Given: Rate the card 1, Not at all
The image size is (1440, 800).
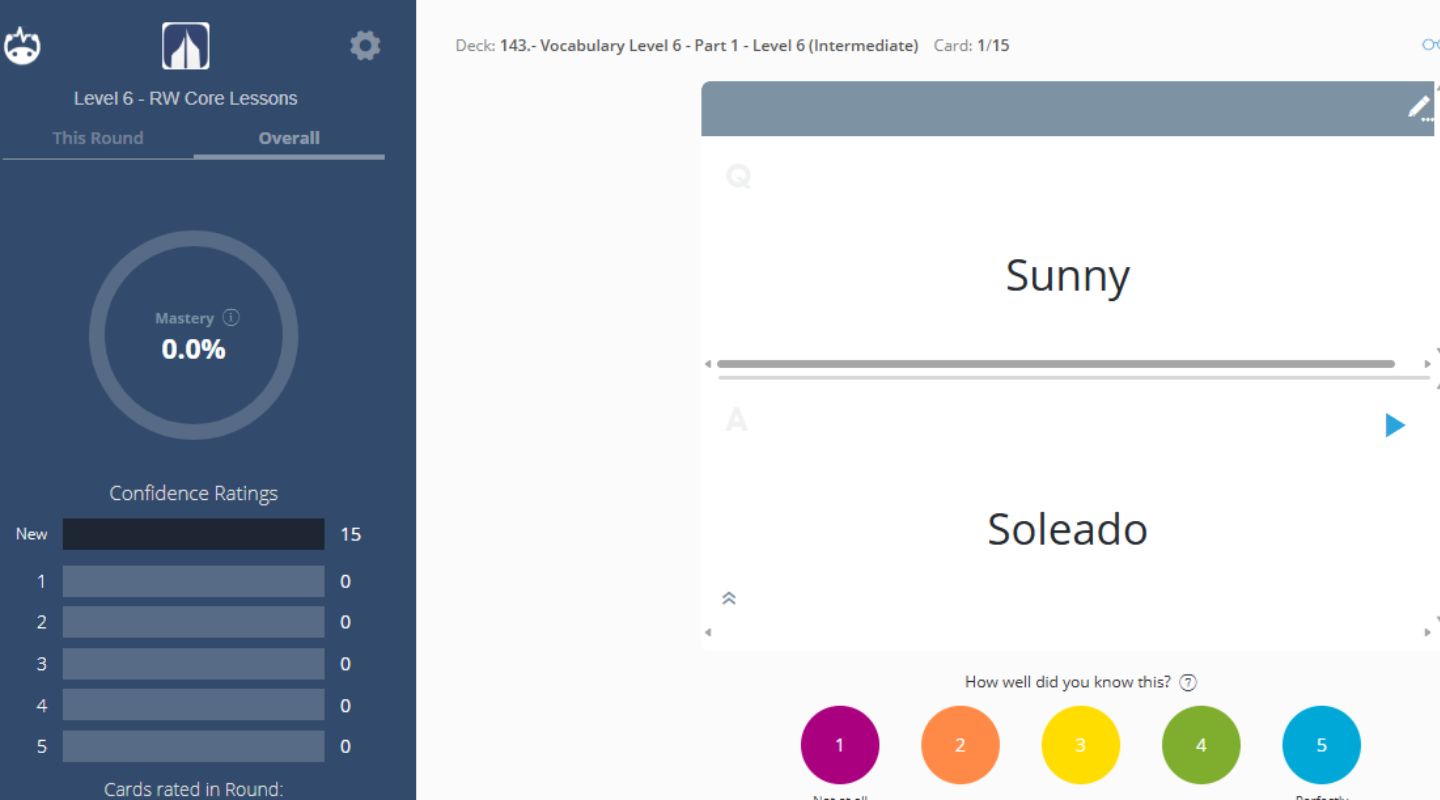Looking at the screenshot, I should coord(840,744).
